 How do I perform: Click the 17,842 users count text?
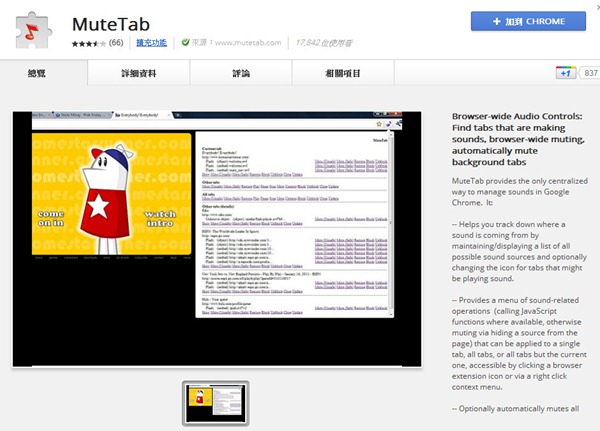click(324, 43)
